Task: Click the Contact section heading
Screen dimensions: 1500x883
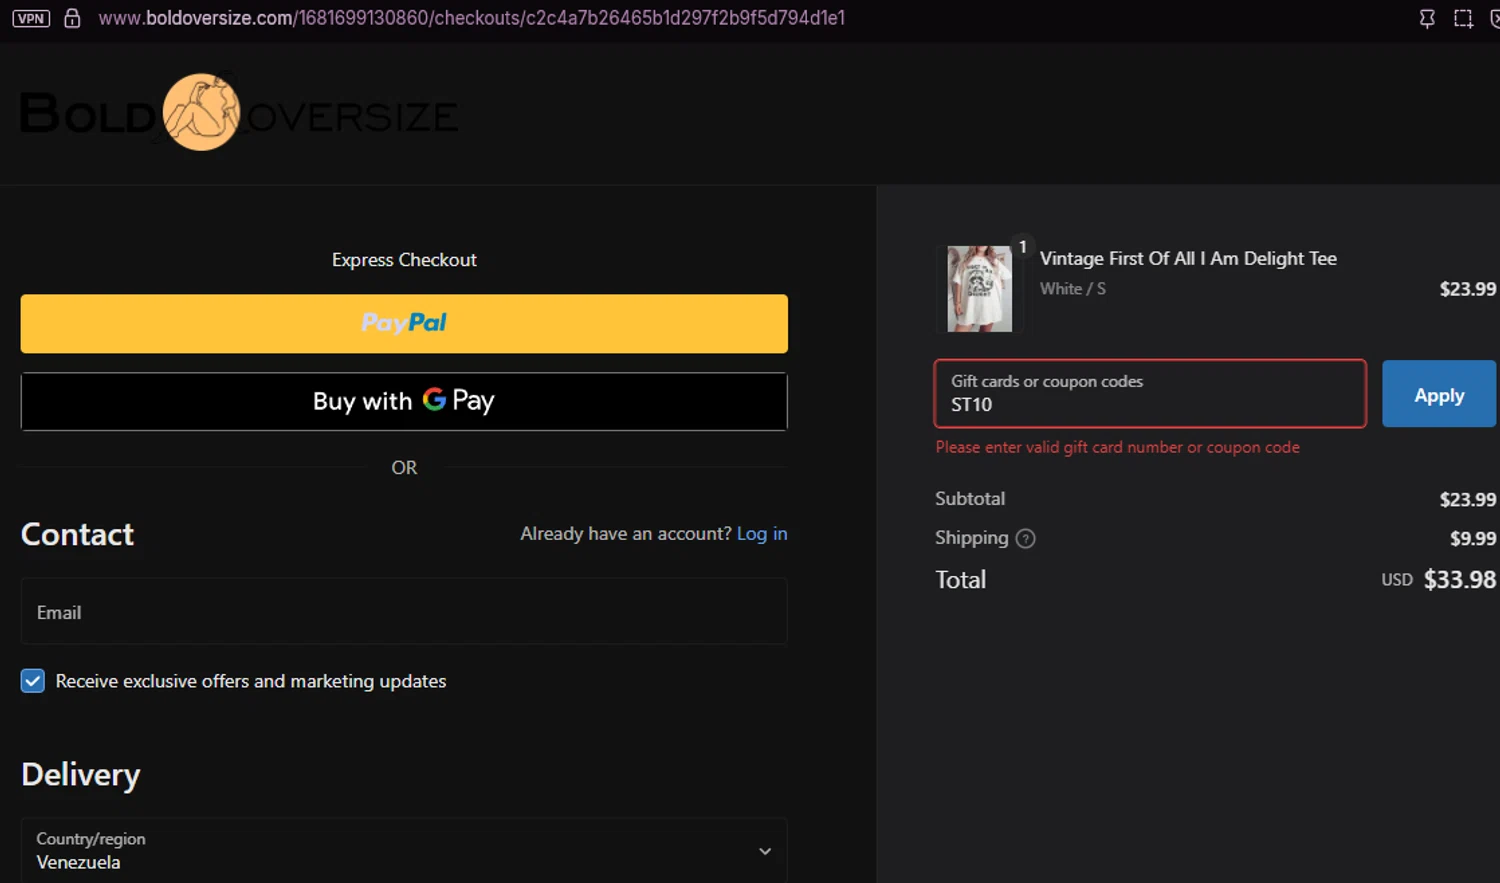Action: point(77,534)
